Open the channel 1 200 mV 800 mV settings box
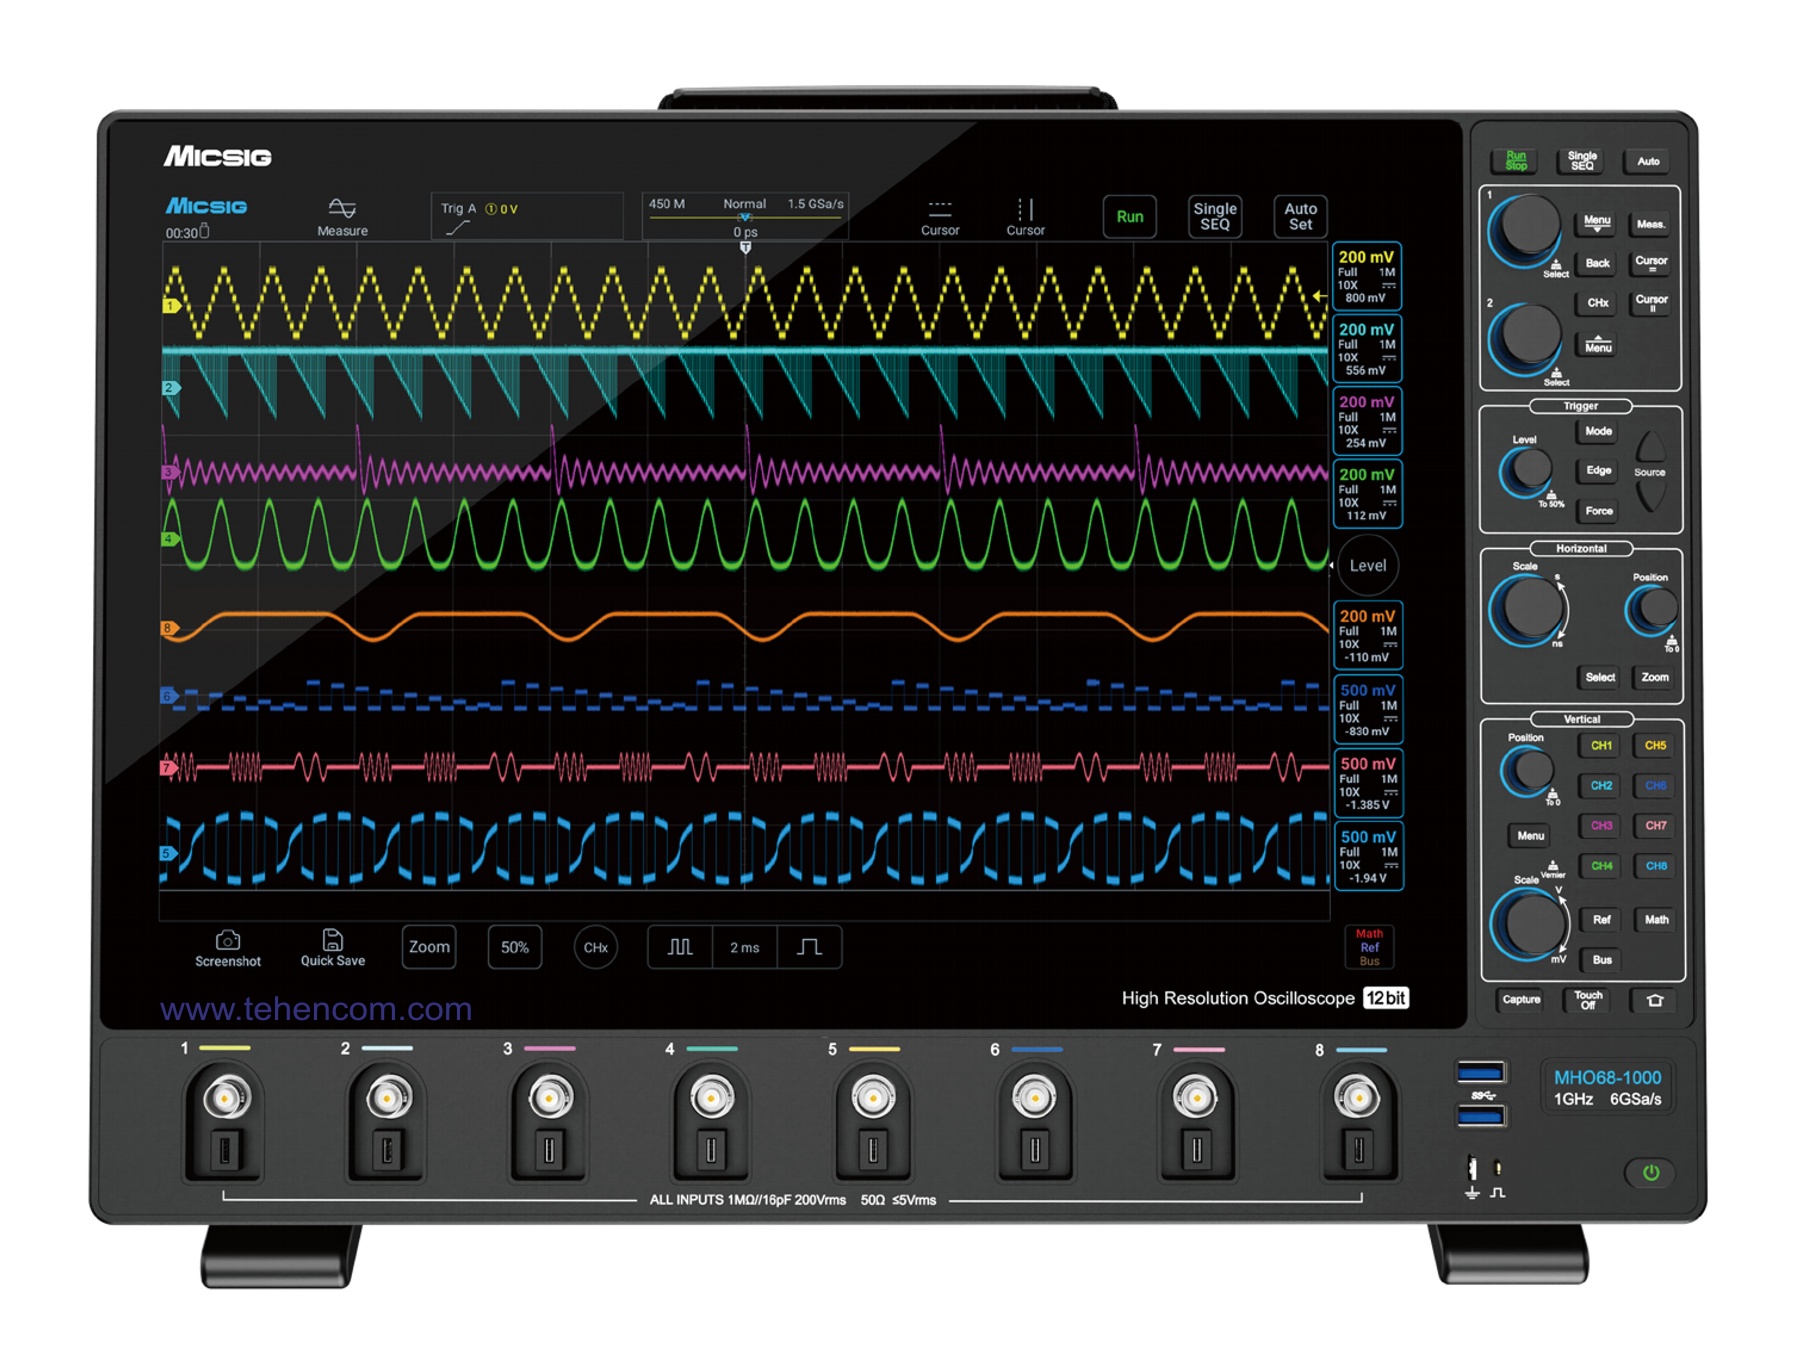 click(1368, 276)
